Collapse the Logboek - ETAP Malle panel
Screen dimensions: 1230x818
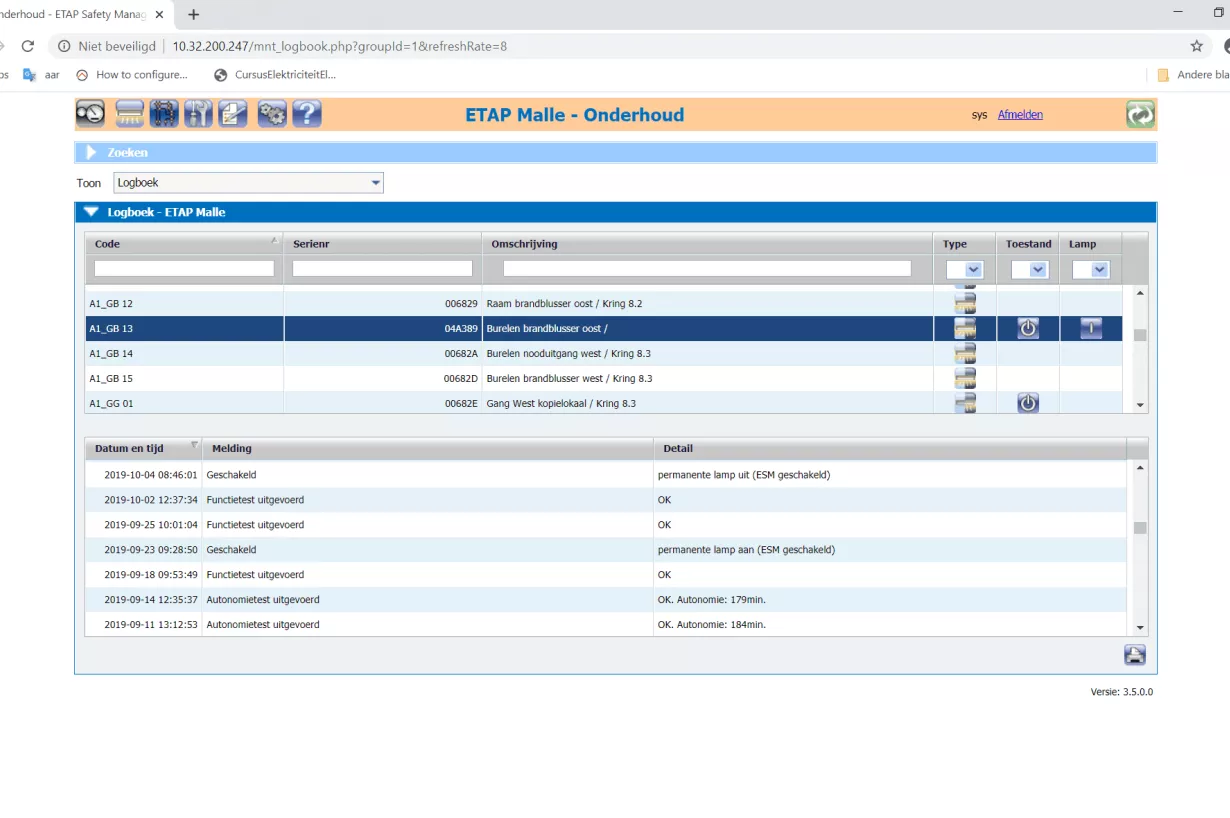[x=91, y=212]
